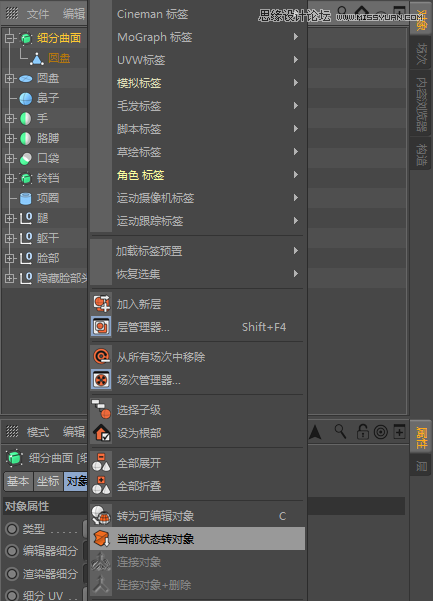Click the 场次管理器 take manager icon
433x601 pixels.
tap(102, 380)
